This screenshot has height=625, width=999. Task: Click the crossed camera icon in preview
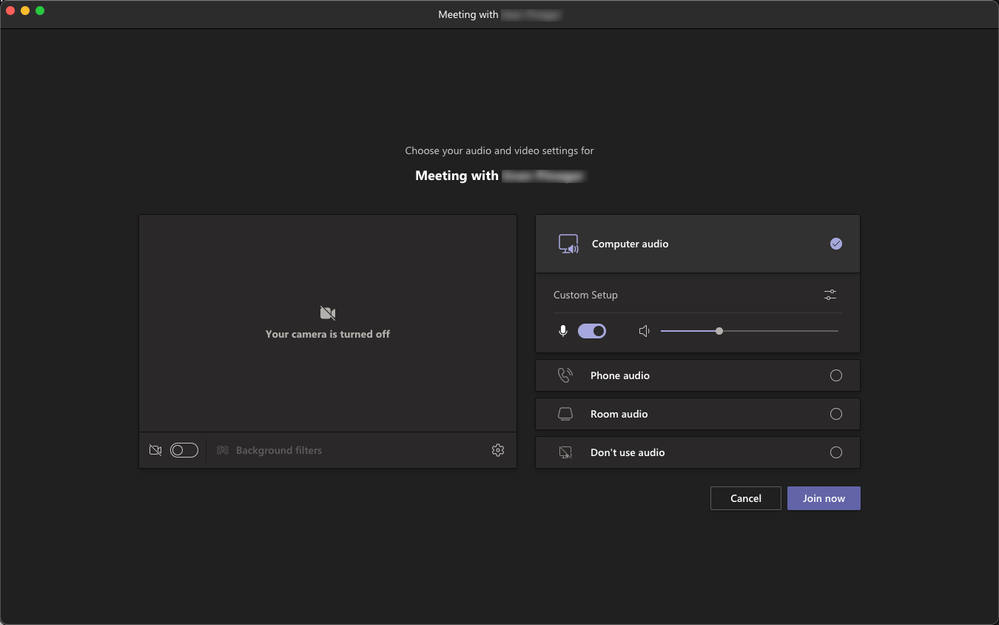coord(327,313)
